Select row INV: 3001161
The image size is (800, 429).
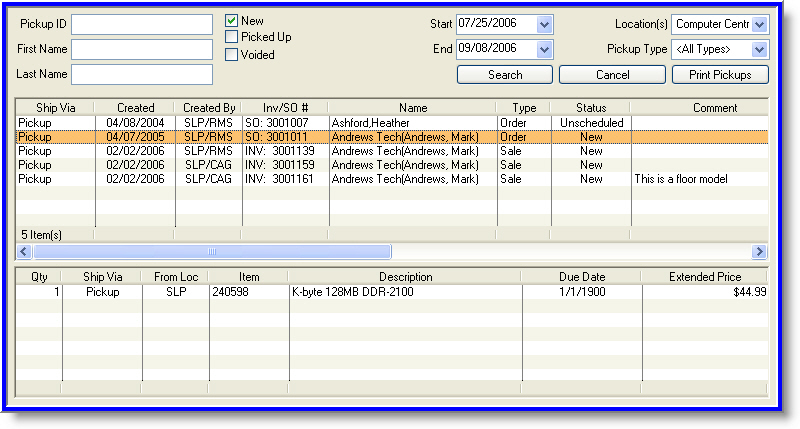click(x=392, y=179)
